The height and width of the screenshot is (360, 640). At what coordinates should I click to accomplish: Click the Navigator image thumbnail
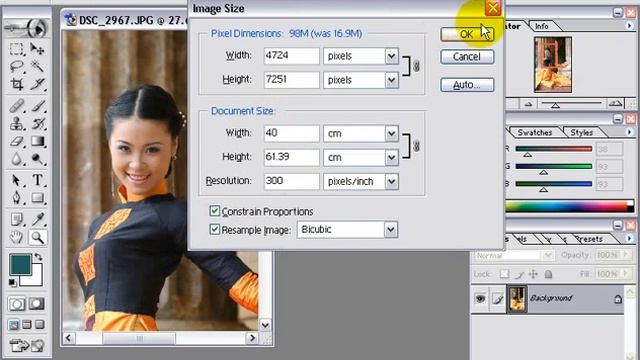point(553,64)
